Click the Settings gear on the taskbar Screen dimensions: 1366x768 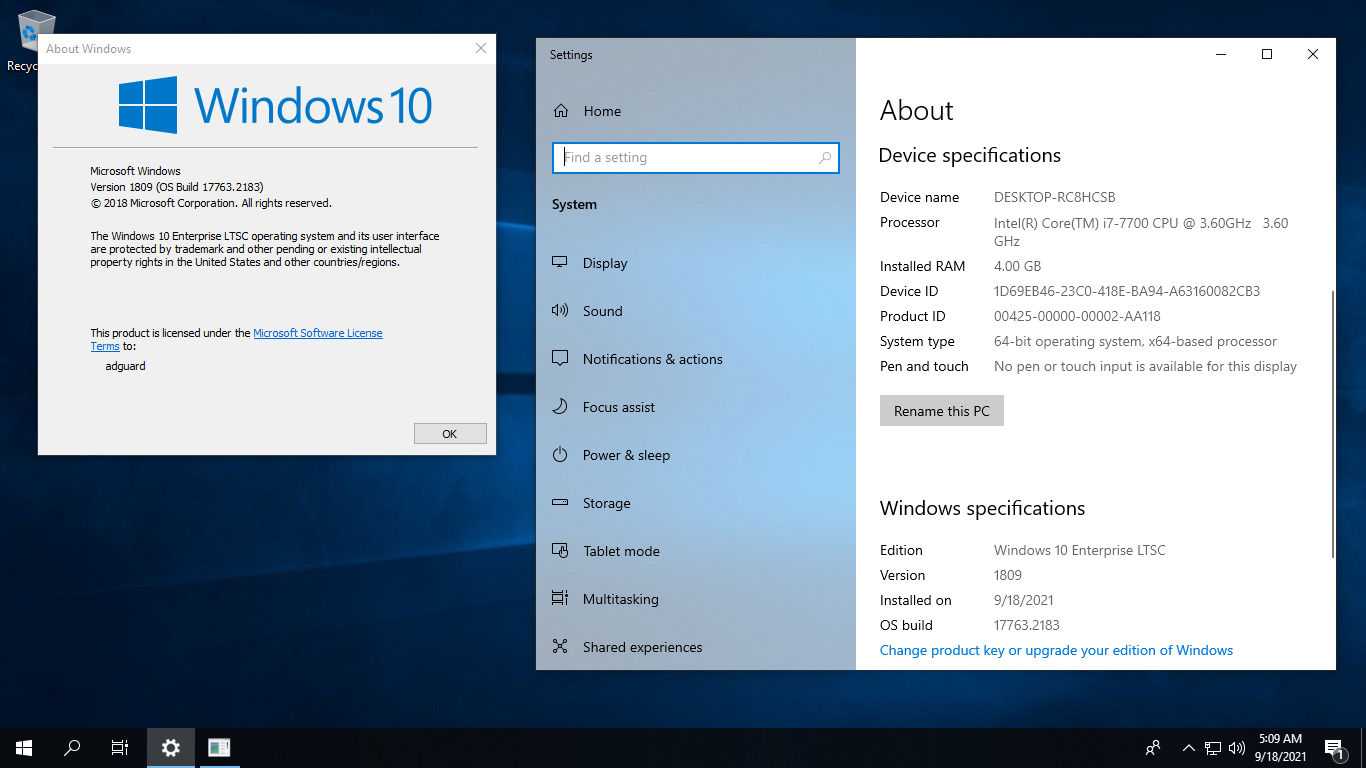171,748
